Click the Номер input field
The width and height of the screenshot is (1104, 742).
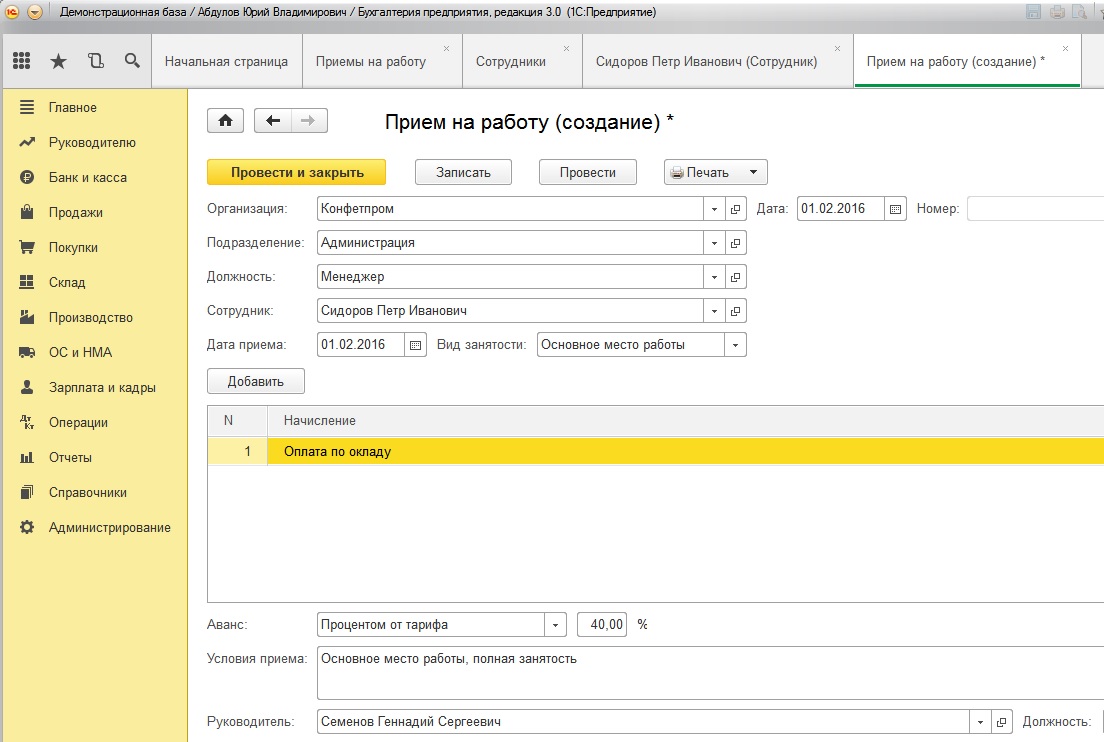[1035, 209]
